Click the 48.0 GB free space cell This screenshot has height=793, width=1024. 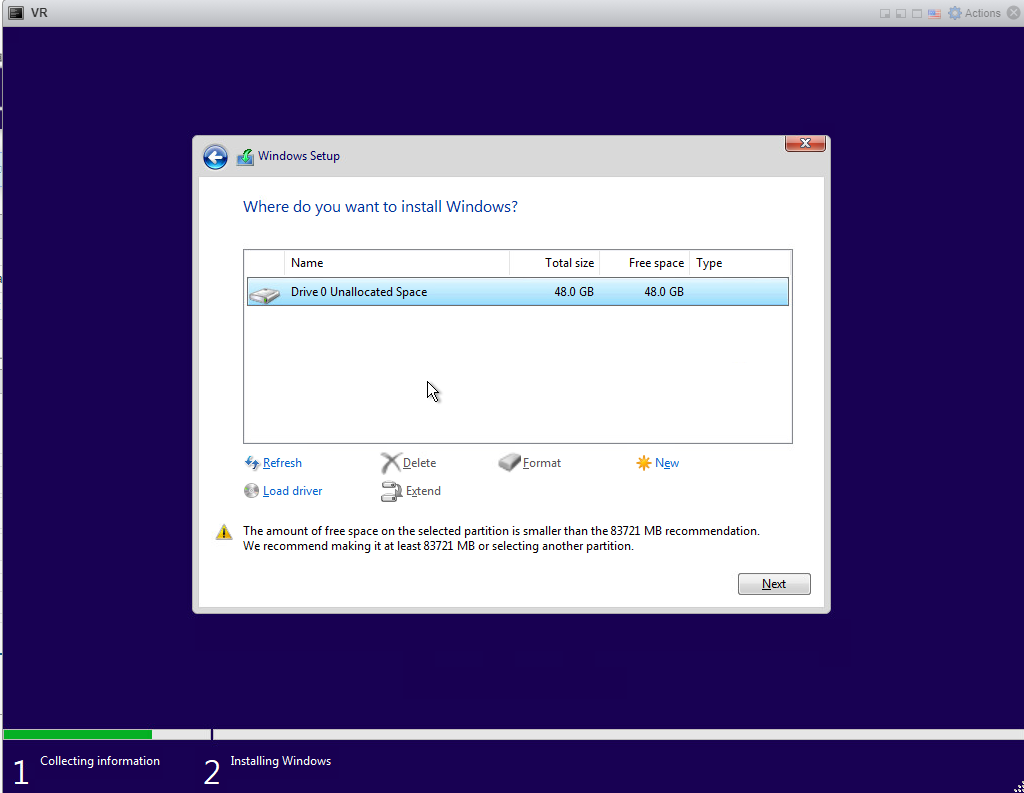click(664, 292)
